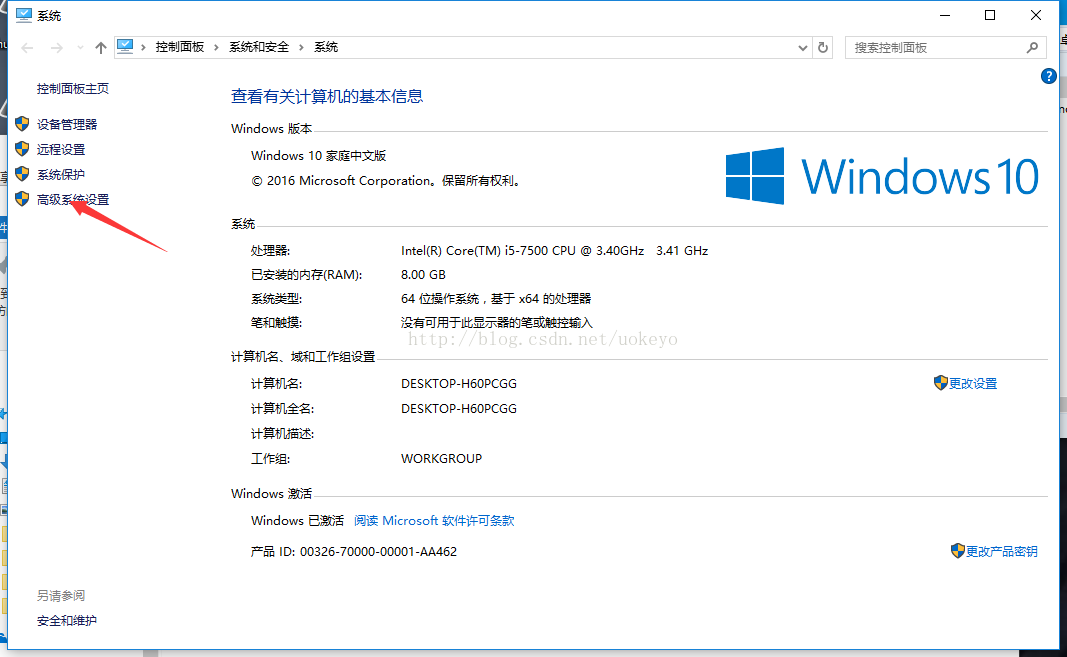This screenshot has width=1067, height=657.
Task: Click shield icon next to 更改设置
Action: pyautogui.click(x=940, y=383)
